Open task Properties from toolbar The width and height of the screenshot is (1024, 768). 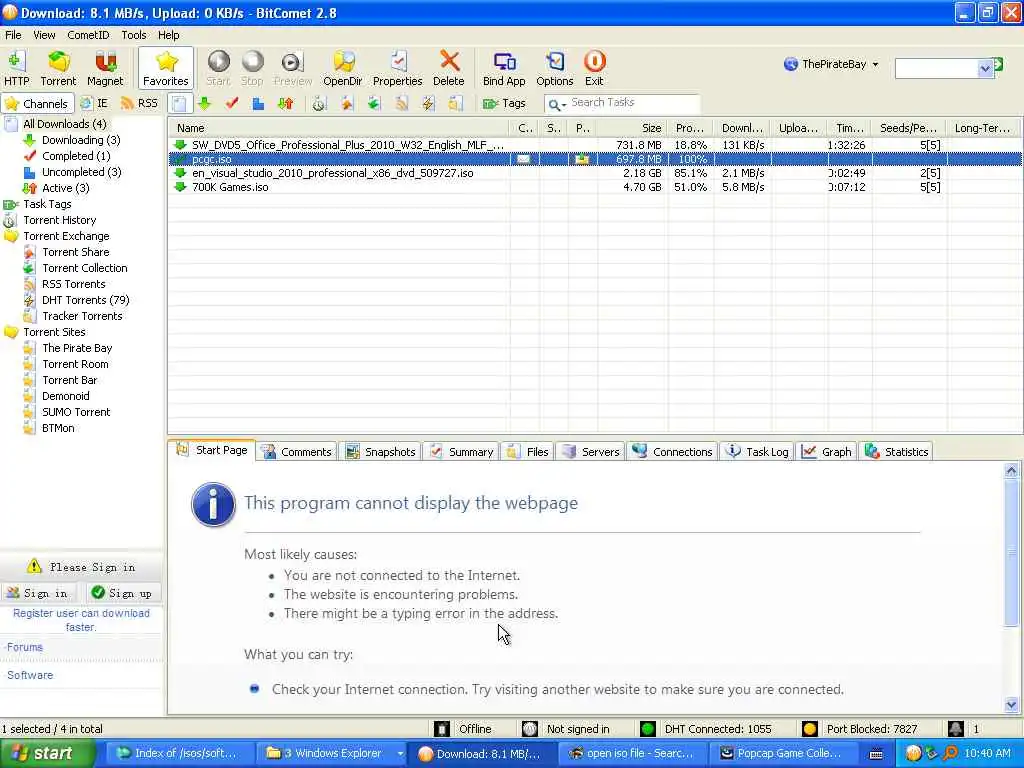click(397, 68)
